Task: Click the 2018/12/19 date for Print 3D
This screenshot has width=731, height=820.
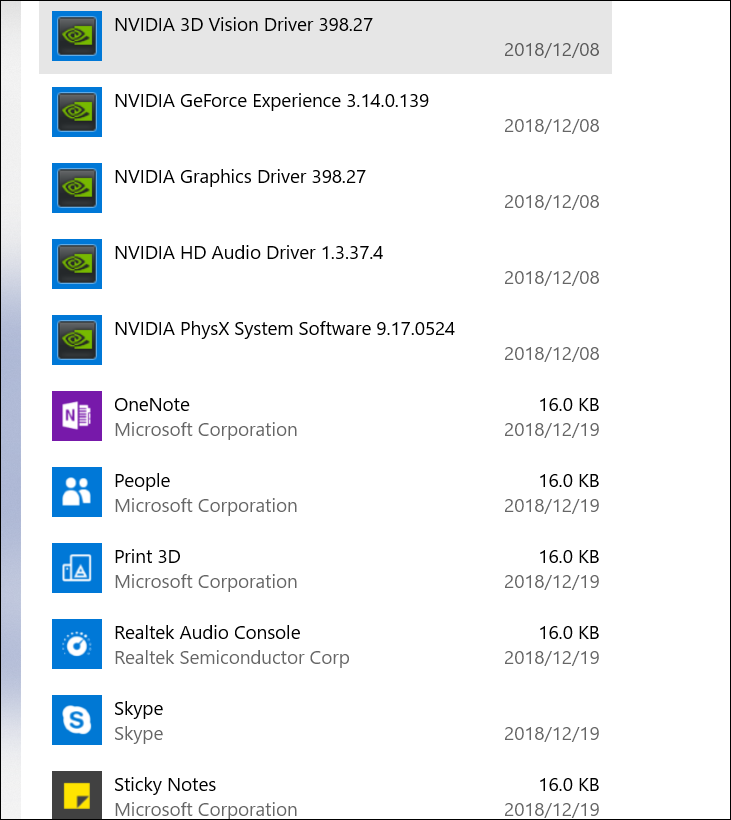Action: coord(552,582)
